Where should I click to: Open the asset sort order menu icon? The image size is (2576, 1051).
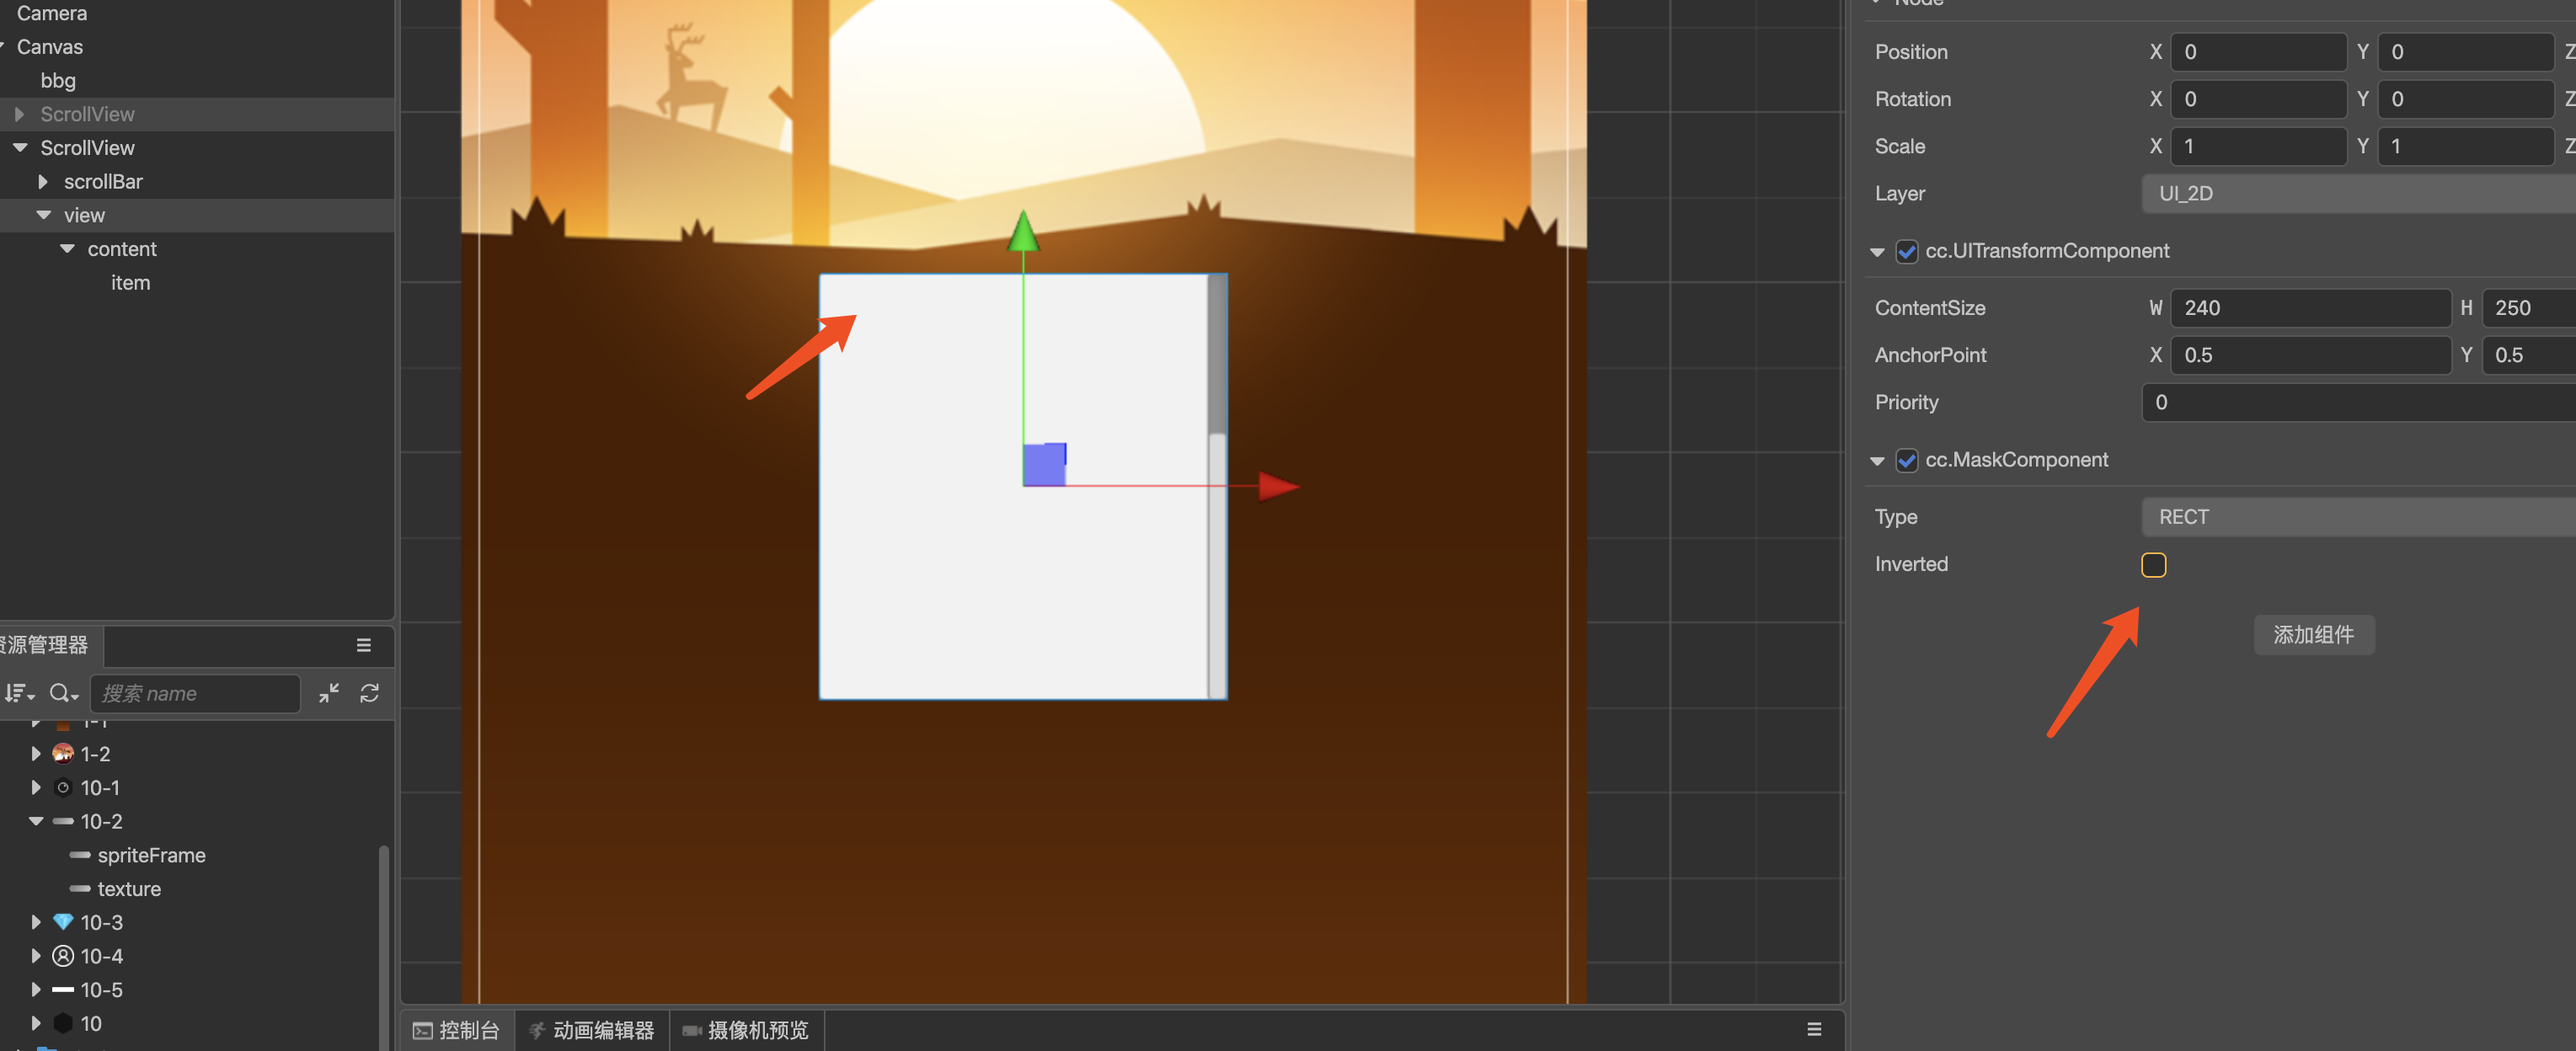(19, 693)
